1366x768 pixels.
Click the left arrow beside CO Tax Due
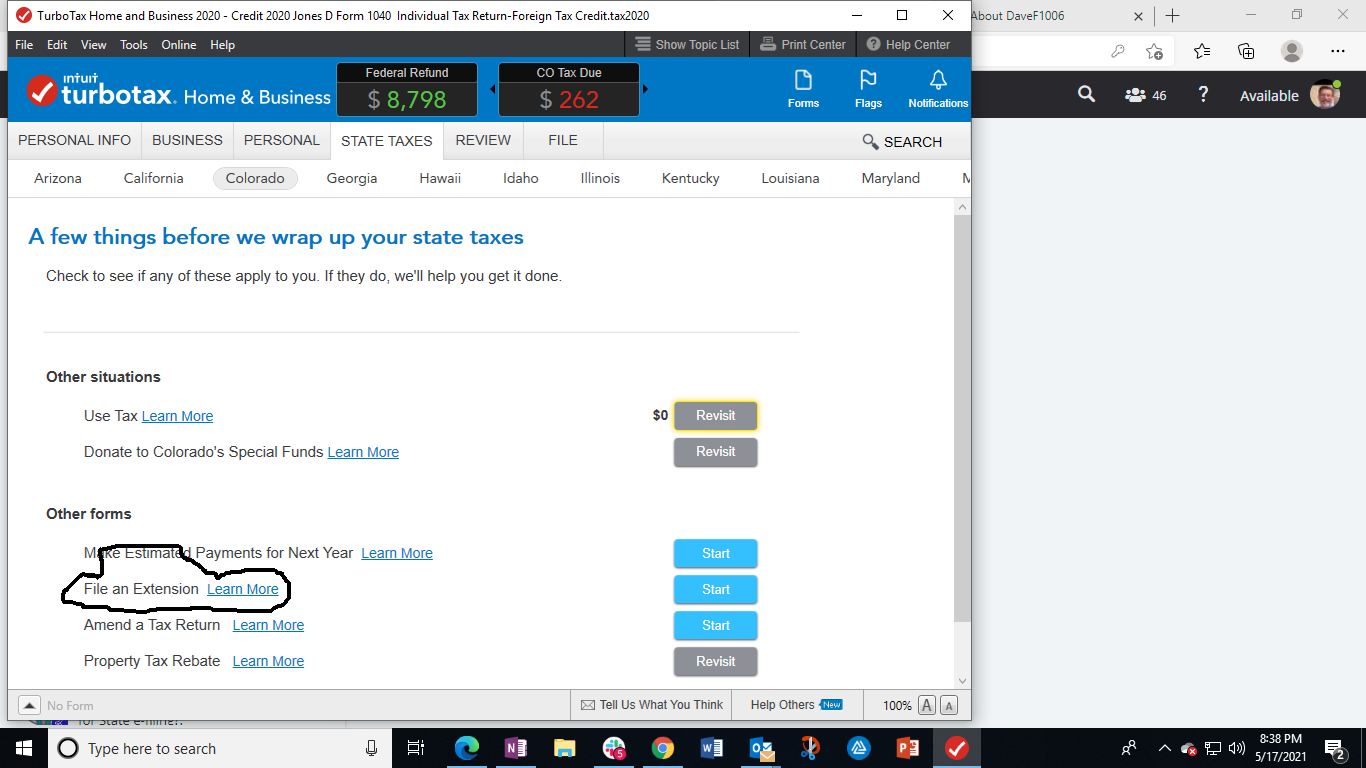(x=492, y=89)
